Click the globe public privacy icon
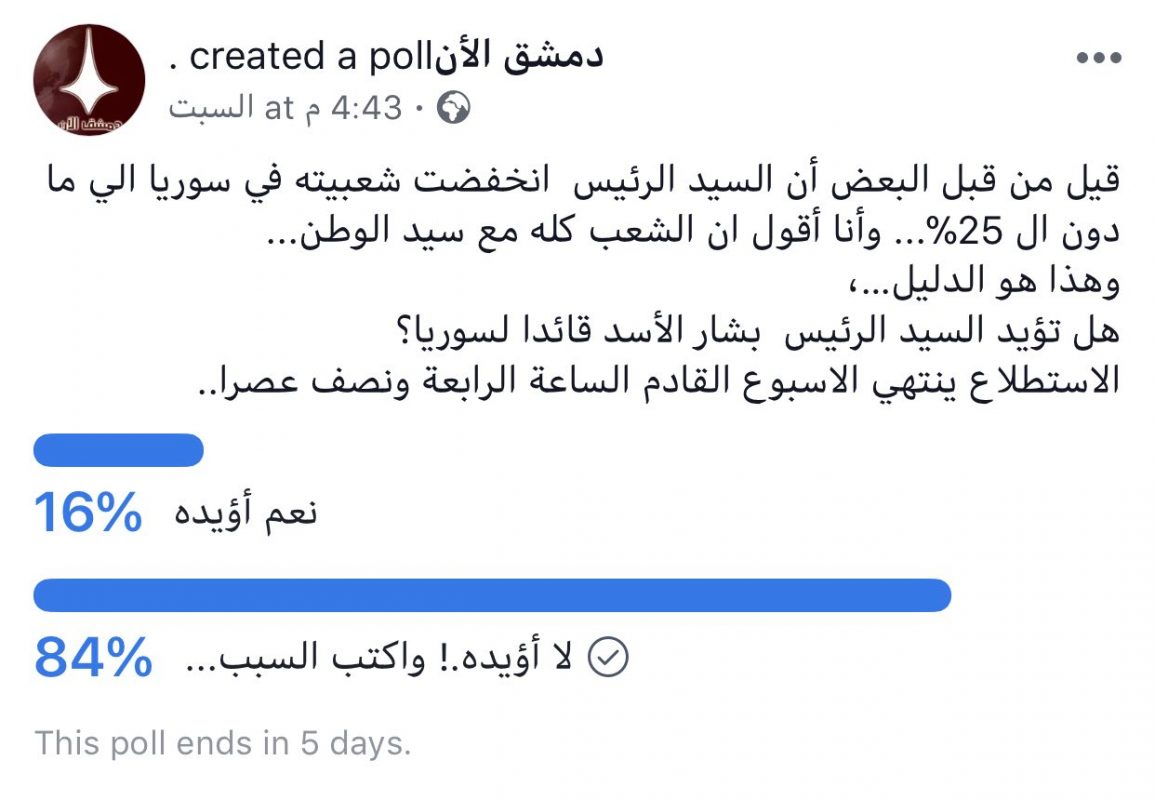This screenshot has width=1155, height=800. pyautogui.click(x=453, y=108)
